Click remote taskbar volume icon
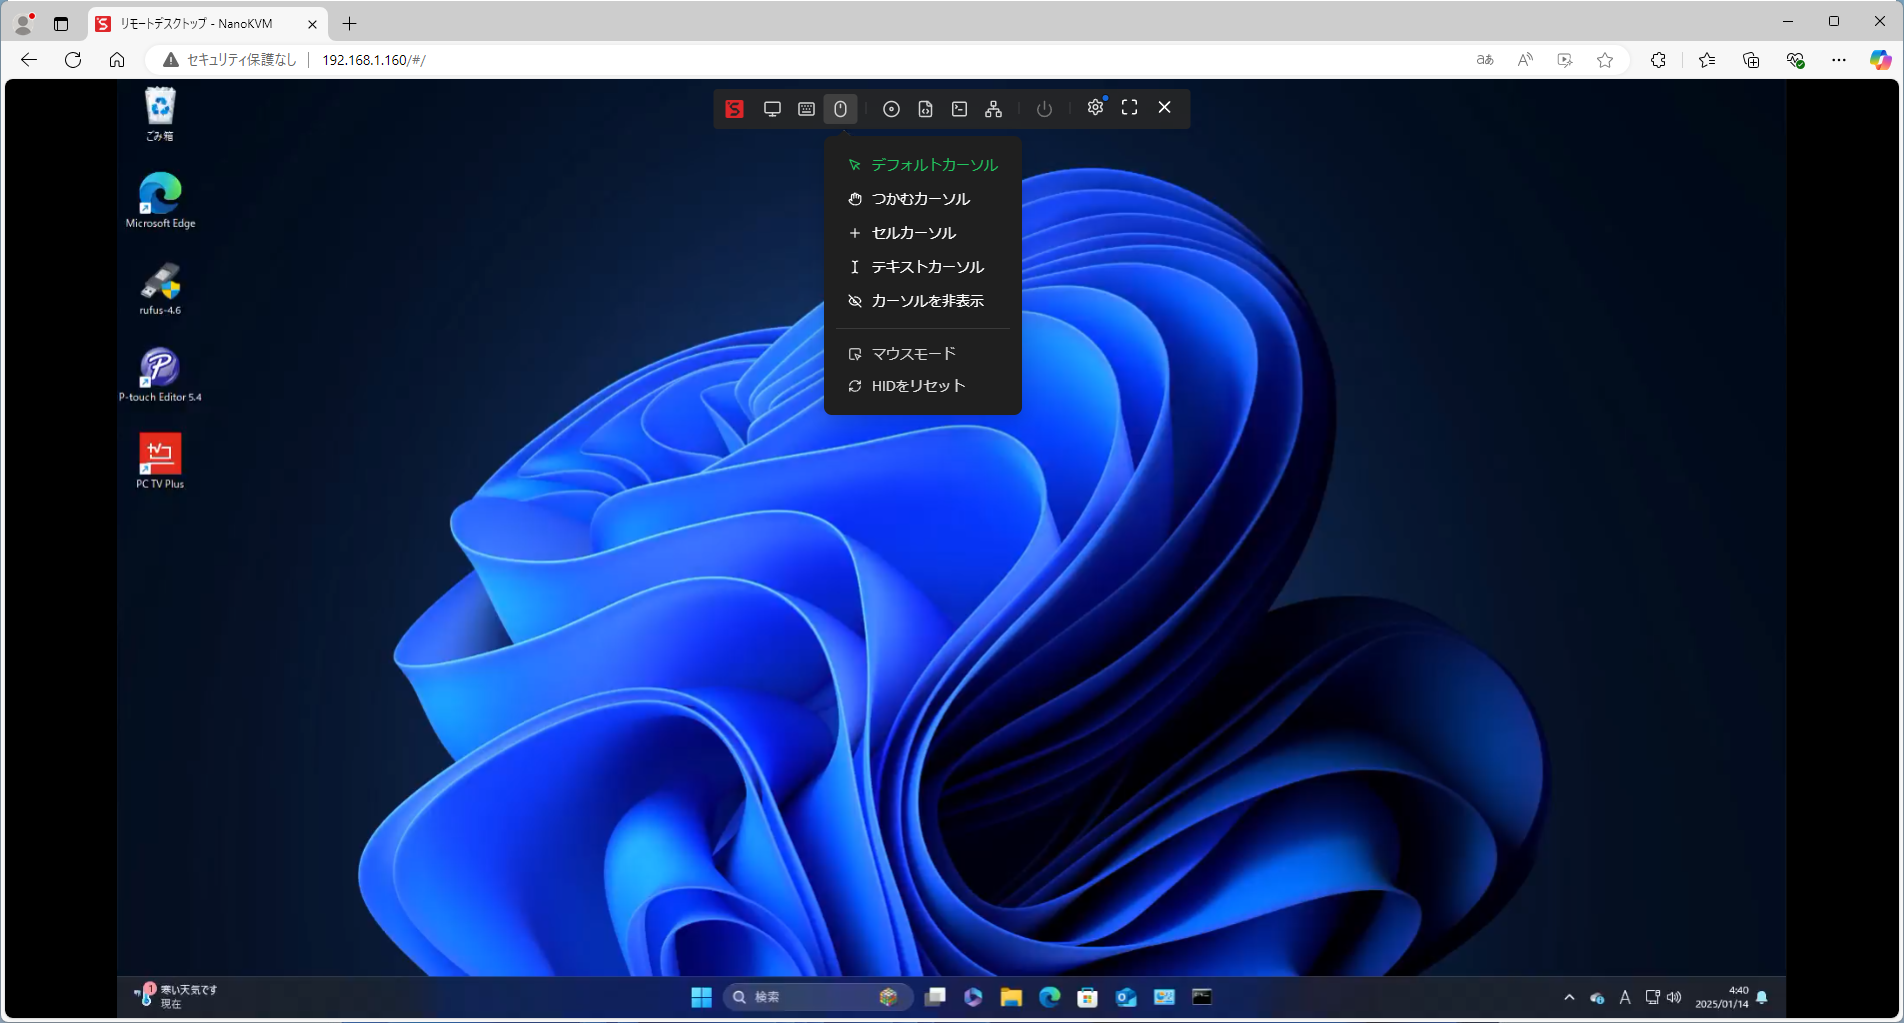 pos(1674,997)
